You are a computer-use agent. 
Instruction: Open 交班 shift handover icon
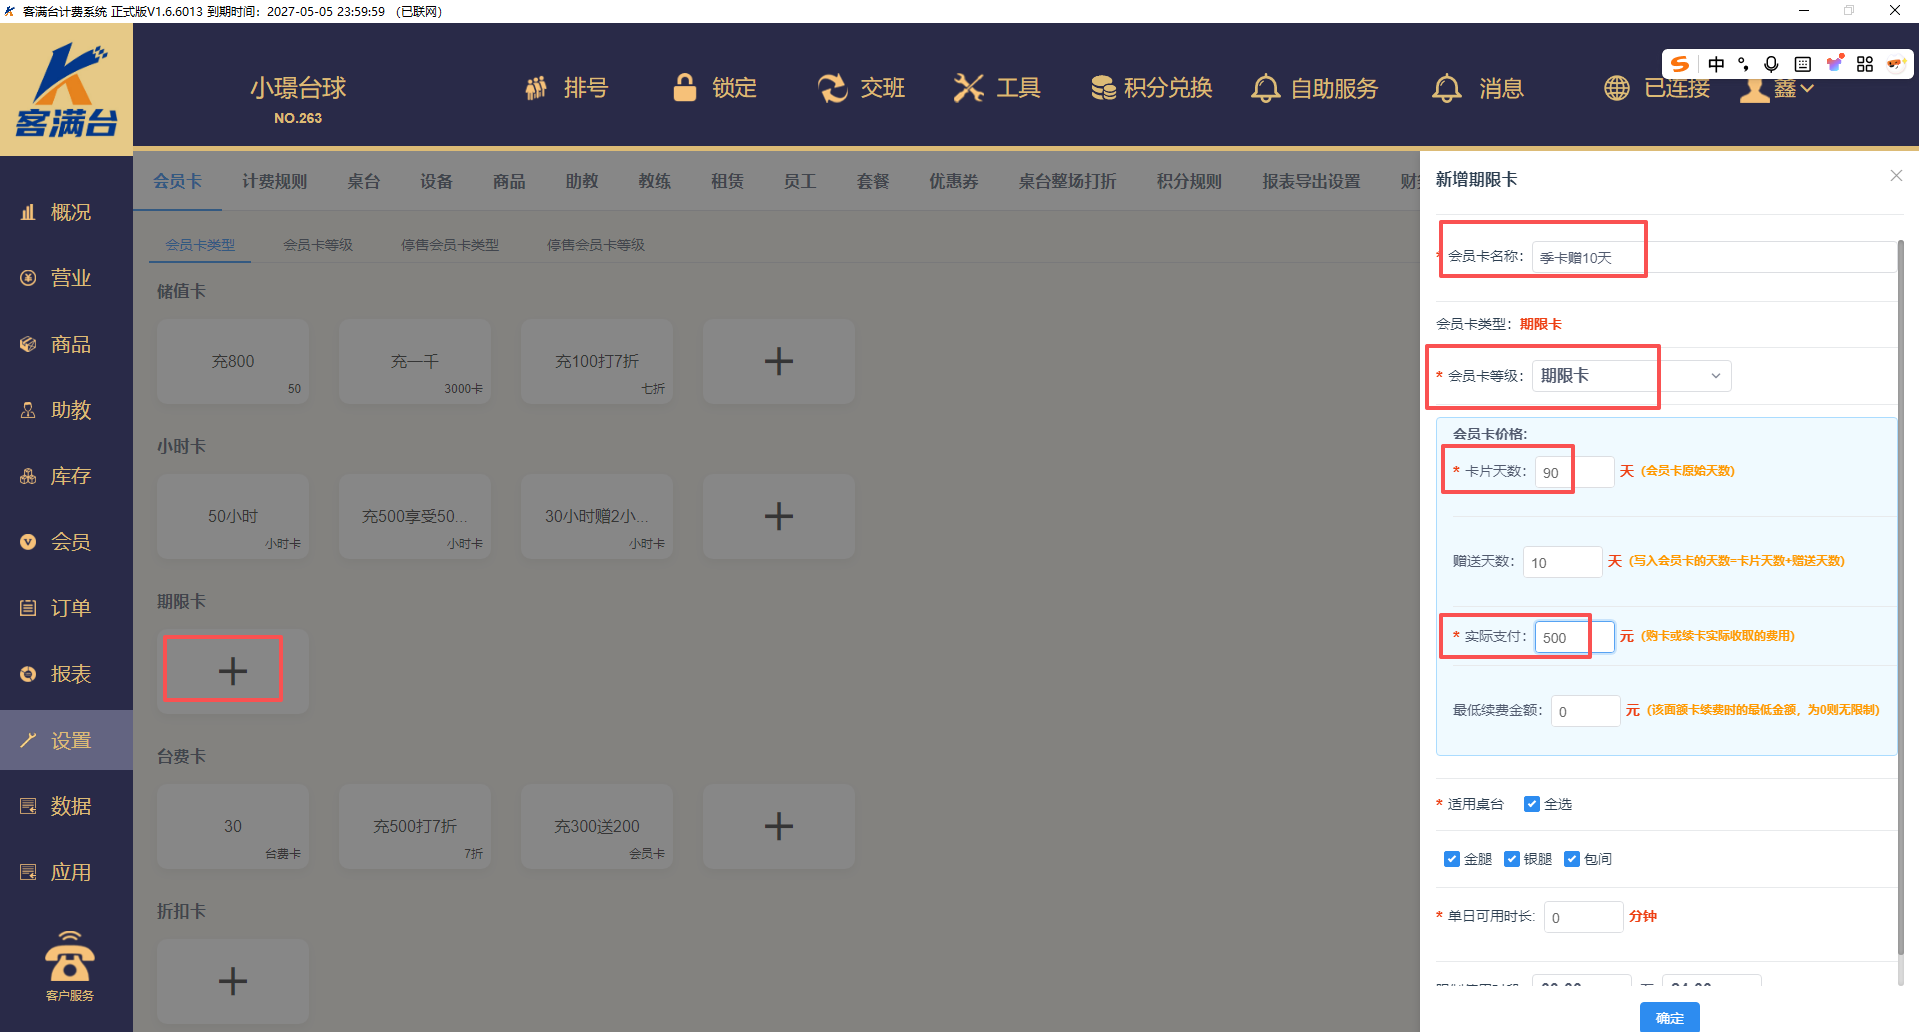tap(832, 88)
